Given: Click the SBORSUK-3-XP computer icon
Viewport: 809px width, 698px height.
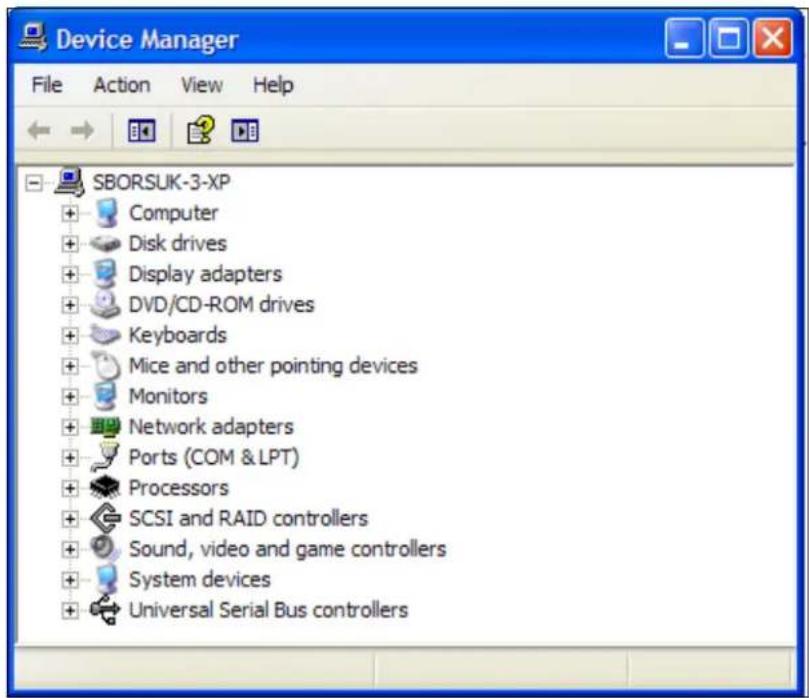Looking at the screenshot, I should coord(70,182).
